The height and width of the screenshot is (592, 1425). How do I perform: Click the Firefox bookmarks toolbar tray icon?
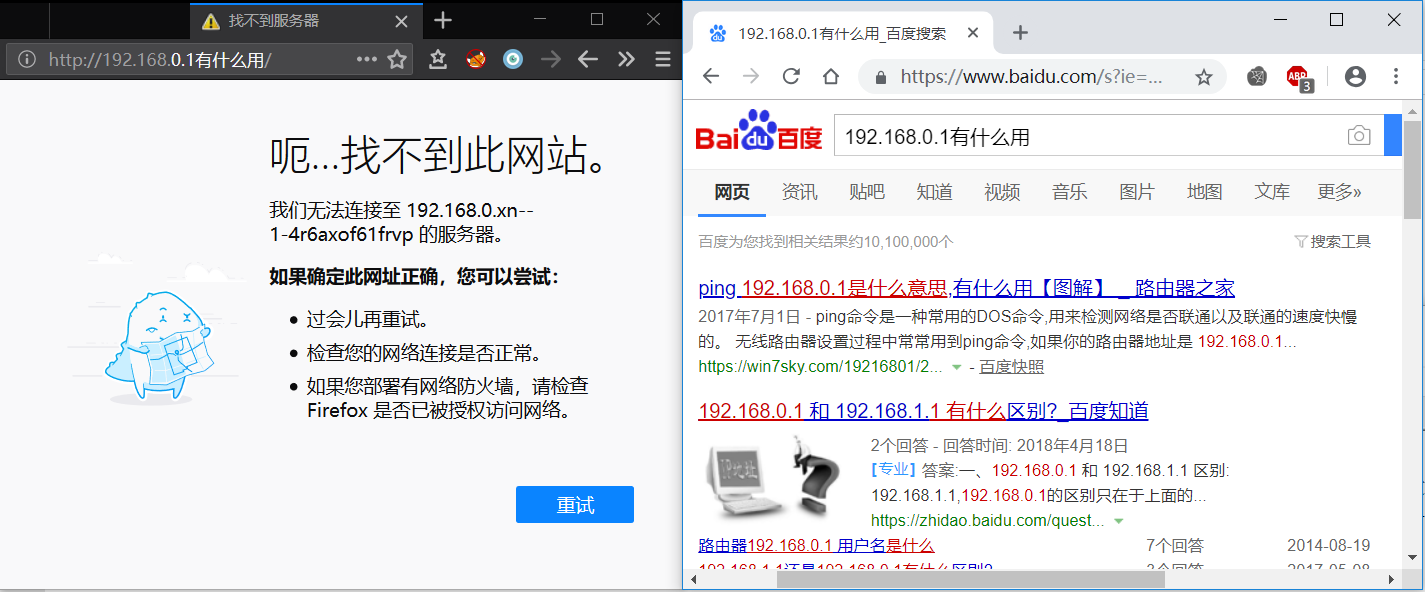coord(438,60)
